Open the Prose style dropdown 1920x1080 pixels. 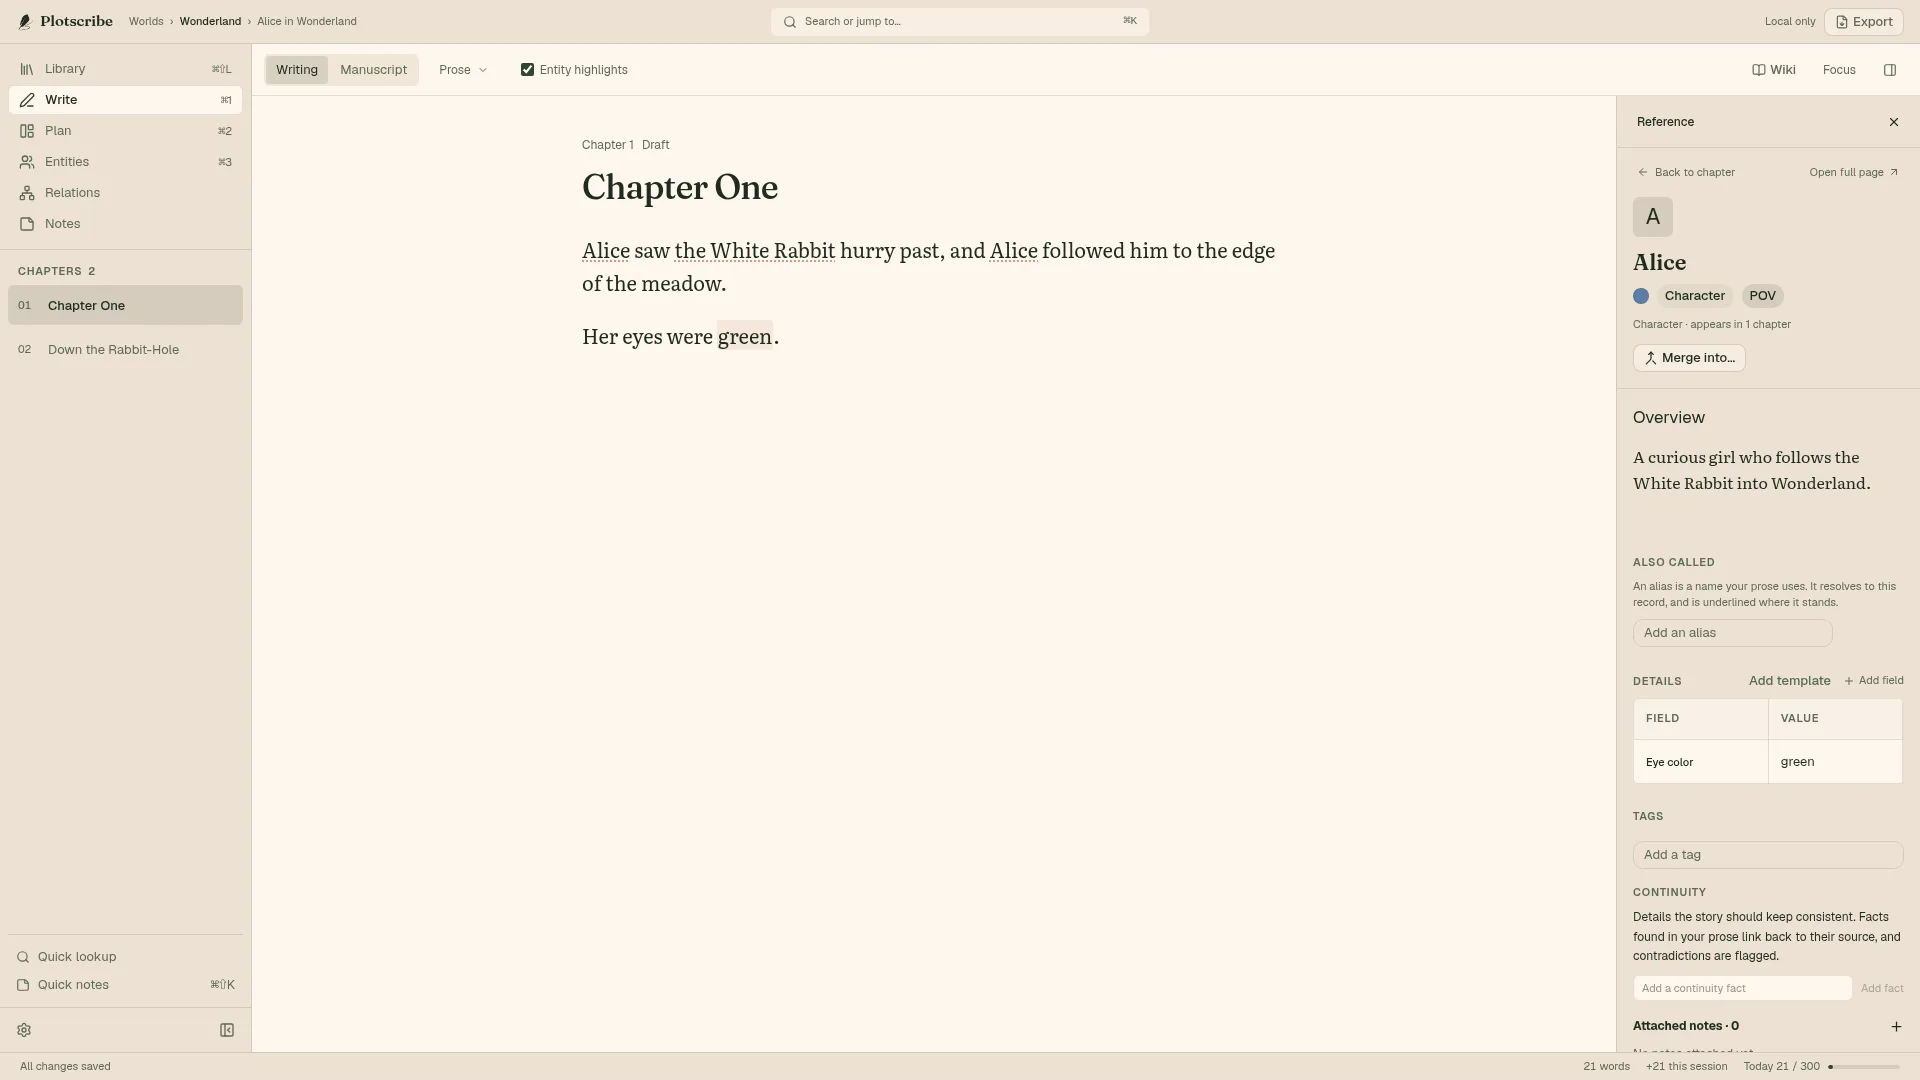pyautogui.click(x=463, y=70)
